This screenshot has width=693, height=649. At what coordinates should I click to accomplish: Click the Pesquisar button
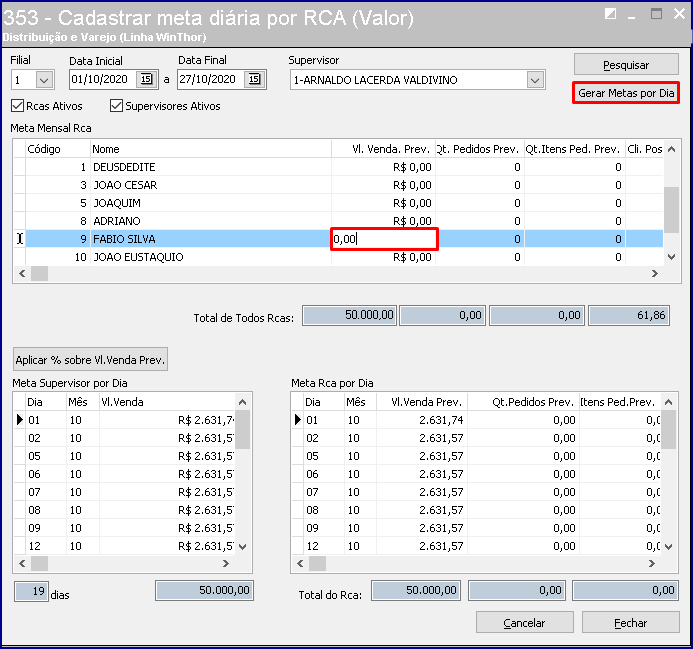point(626,65)
